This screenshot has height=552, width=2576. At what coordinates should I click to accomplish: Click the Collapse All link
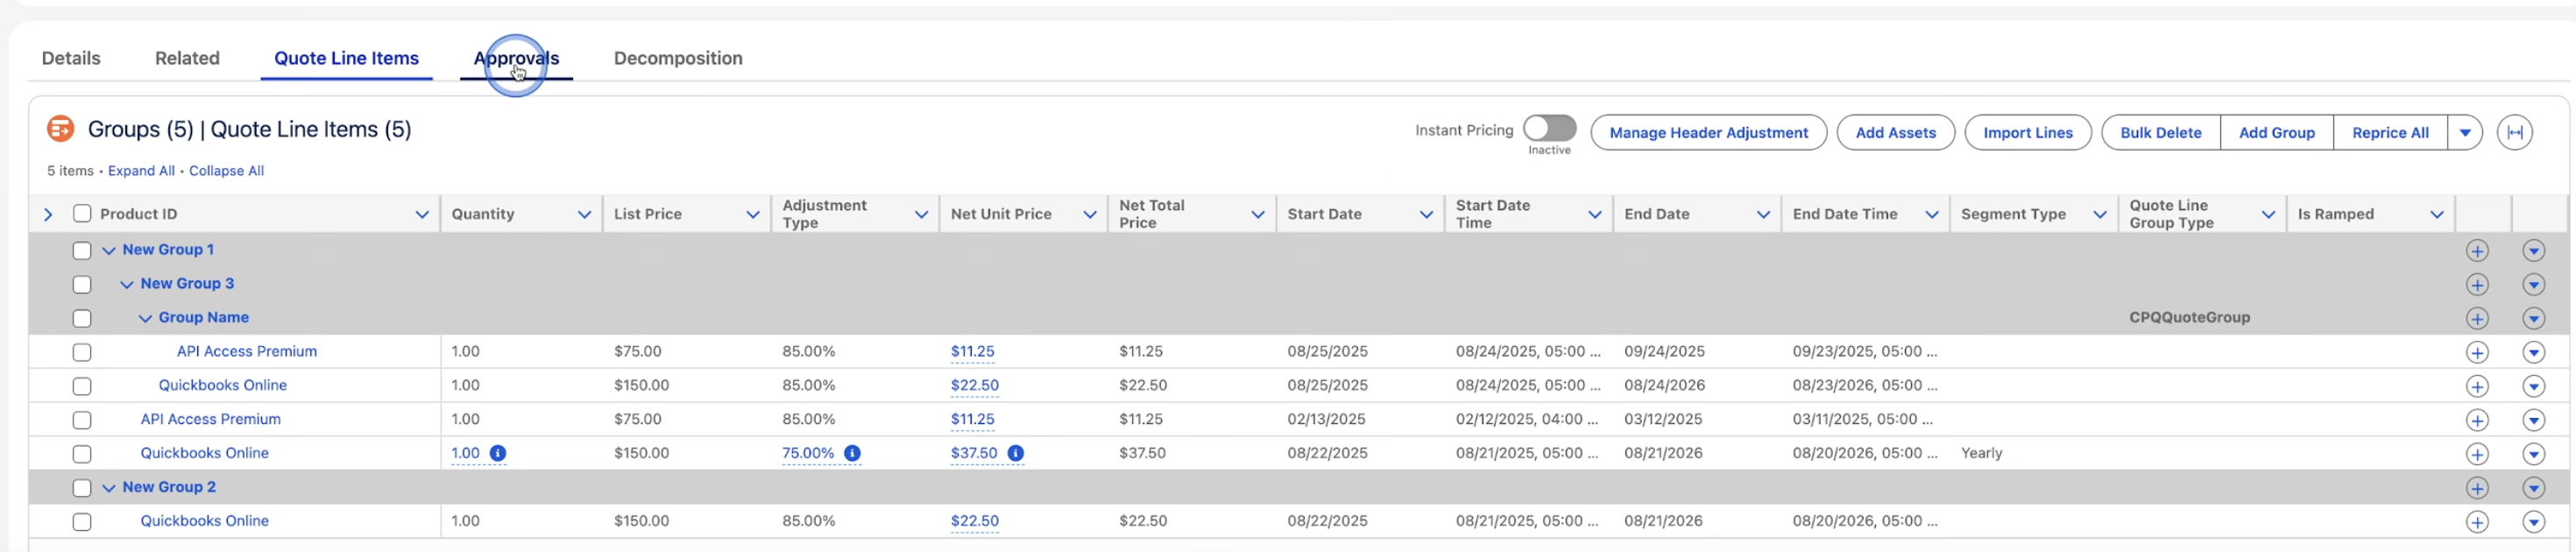[x=226, y=171]
